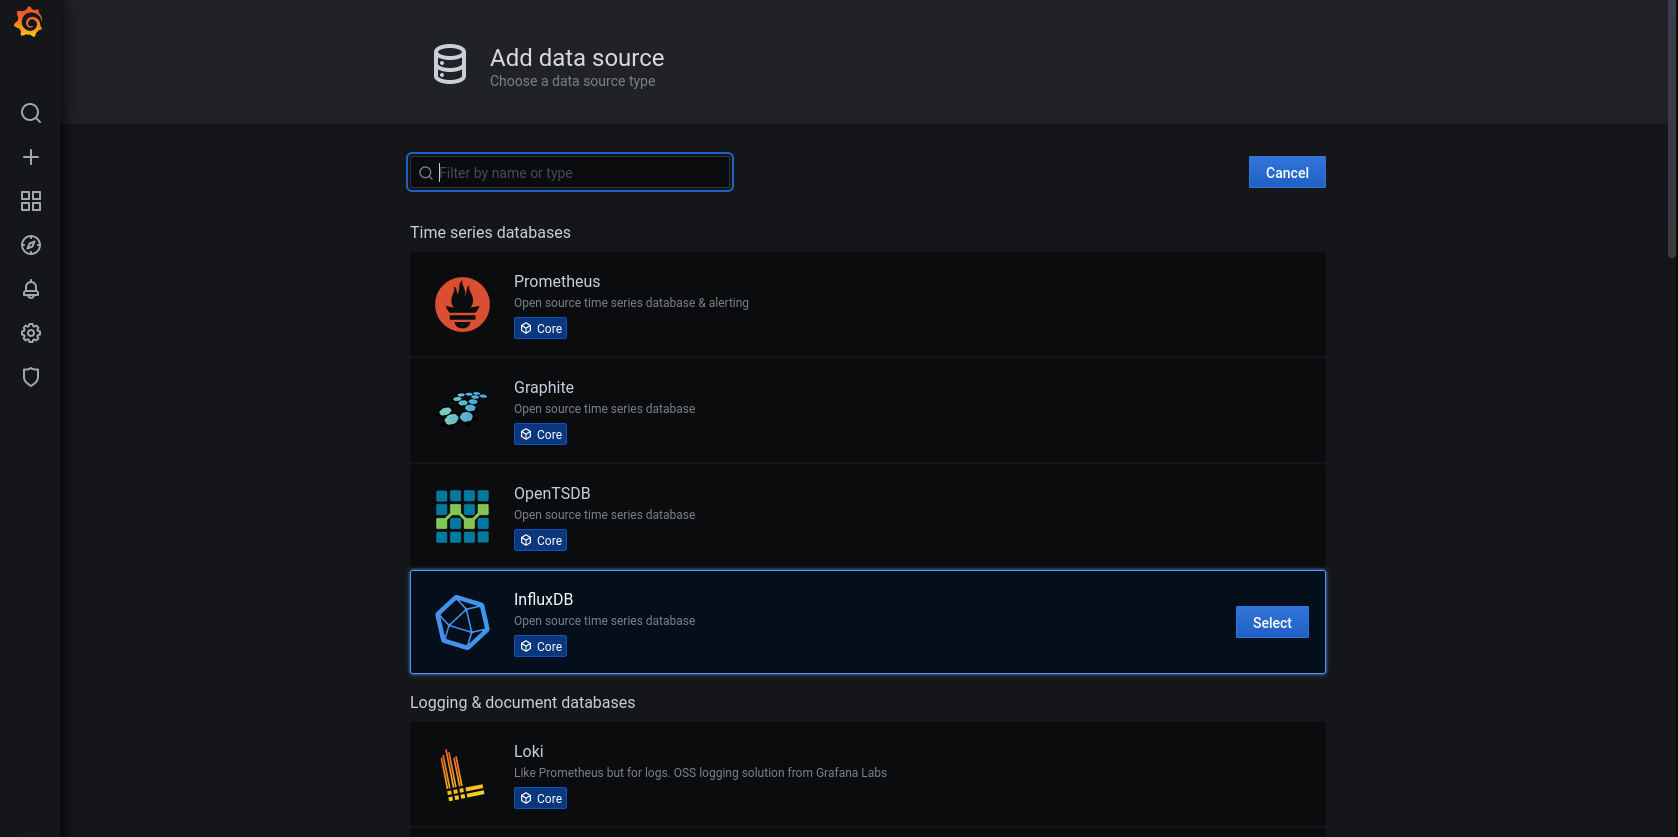Choose the Graphite data source title
The width and height of the screenshot is (1678, 837).
point(544,387)
